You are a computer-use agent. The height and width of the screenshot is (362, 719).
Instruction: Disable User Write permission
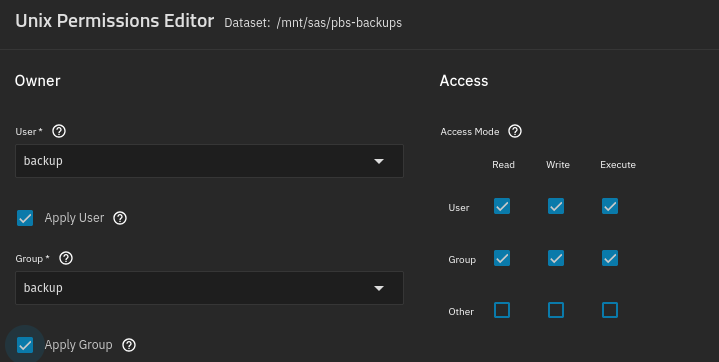(x=556, y=206)
